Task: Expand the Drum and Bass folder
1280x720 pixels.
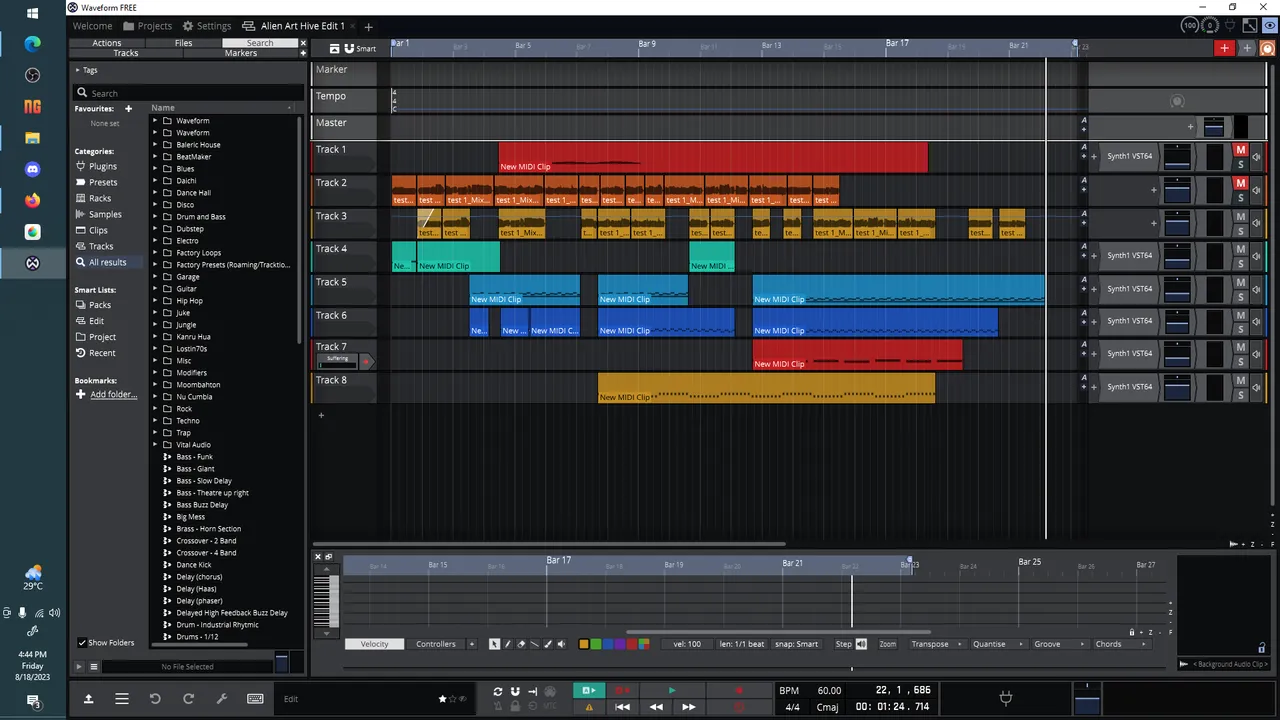Action: pos(155,217)
